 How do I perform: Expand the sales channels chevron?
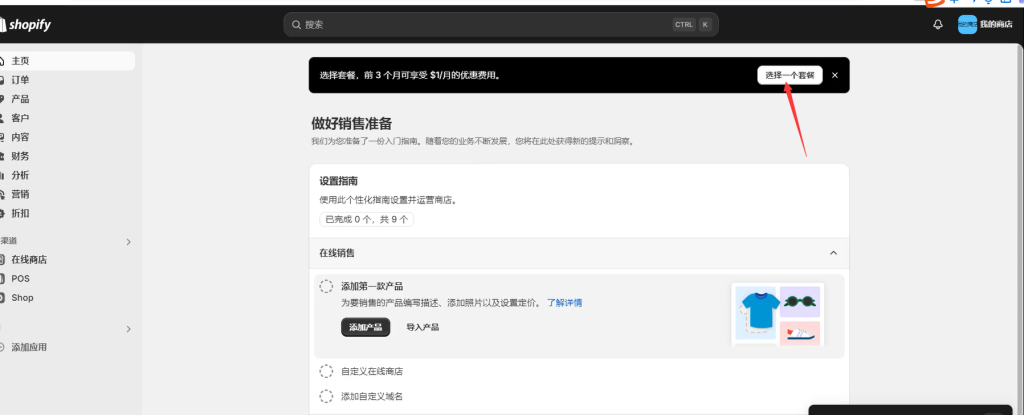tap(128, 242)
